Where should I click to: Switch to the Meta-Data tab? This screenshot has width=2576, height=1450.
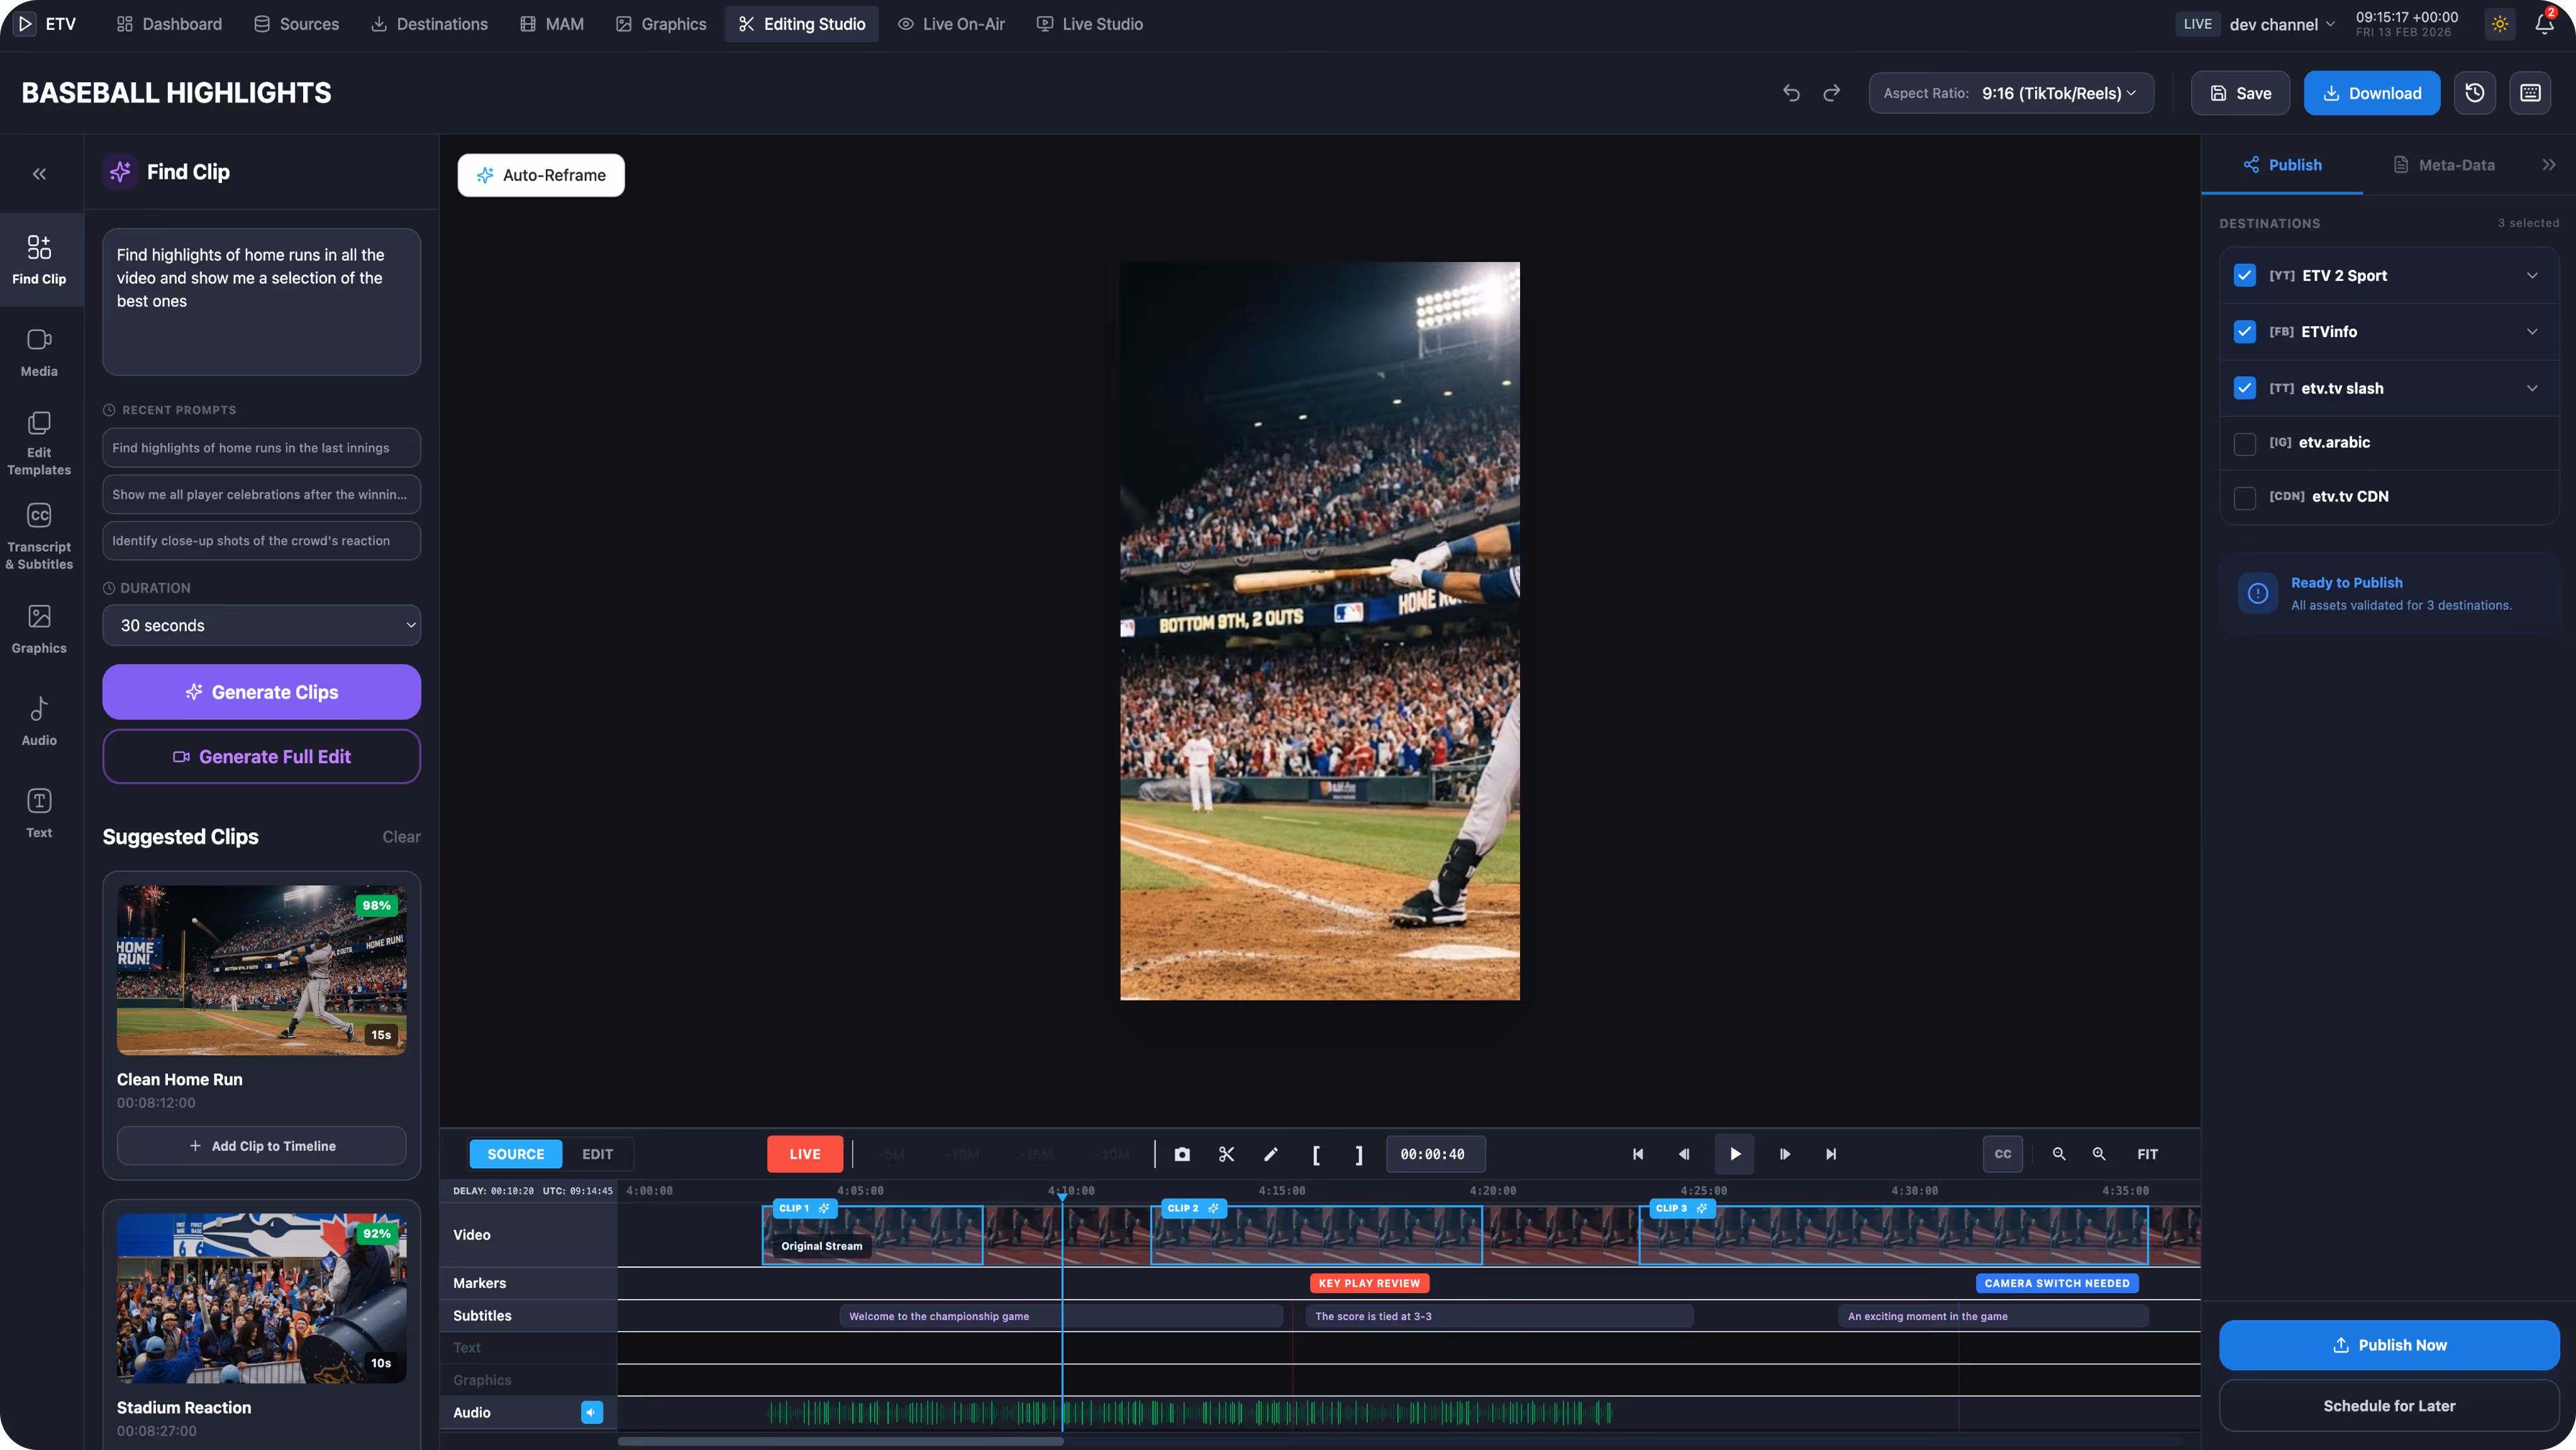pos(2444,165)
